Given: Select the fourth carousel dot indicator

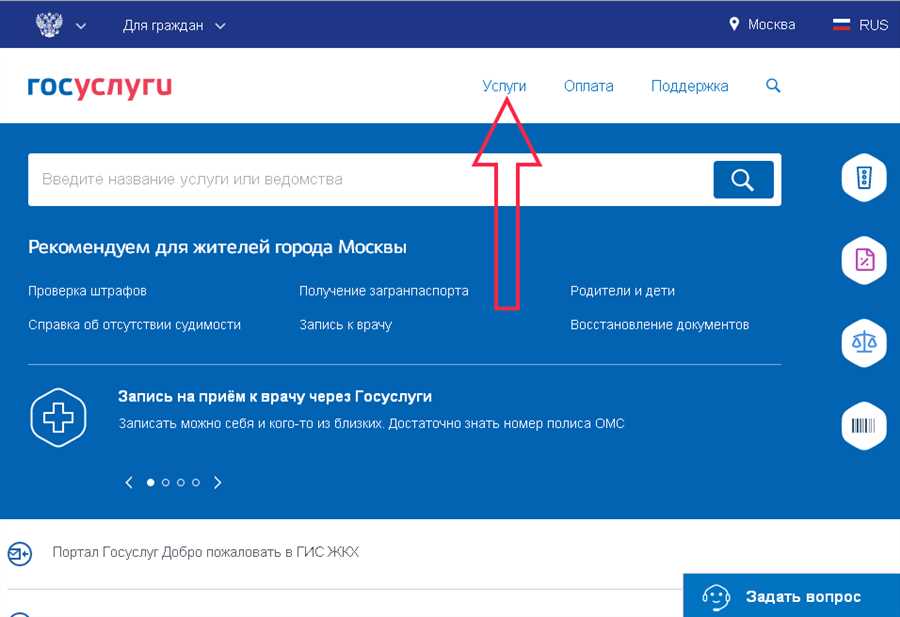Looking at the screenshot, I should point(196,483).
